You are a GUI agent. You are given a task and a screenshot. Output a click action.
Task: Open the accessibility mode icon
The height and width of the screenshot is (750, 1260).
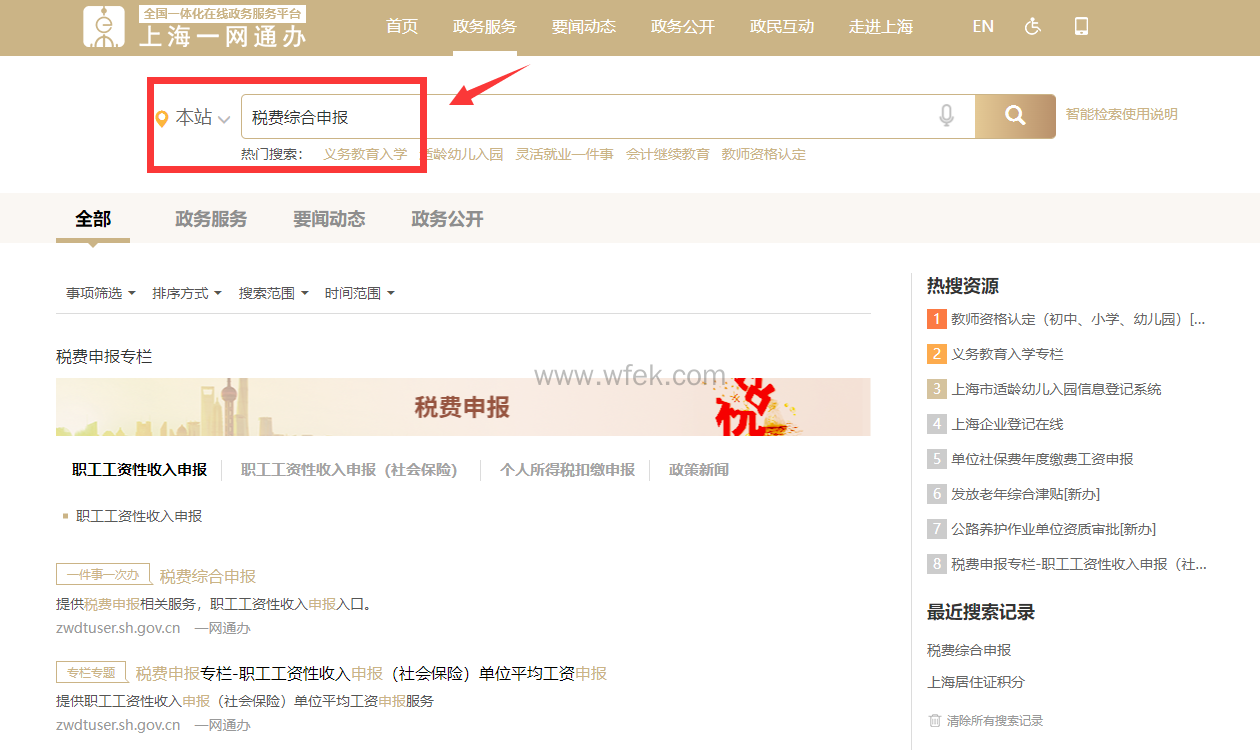tap(1033, 27)
